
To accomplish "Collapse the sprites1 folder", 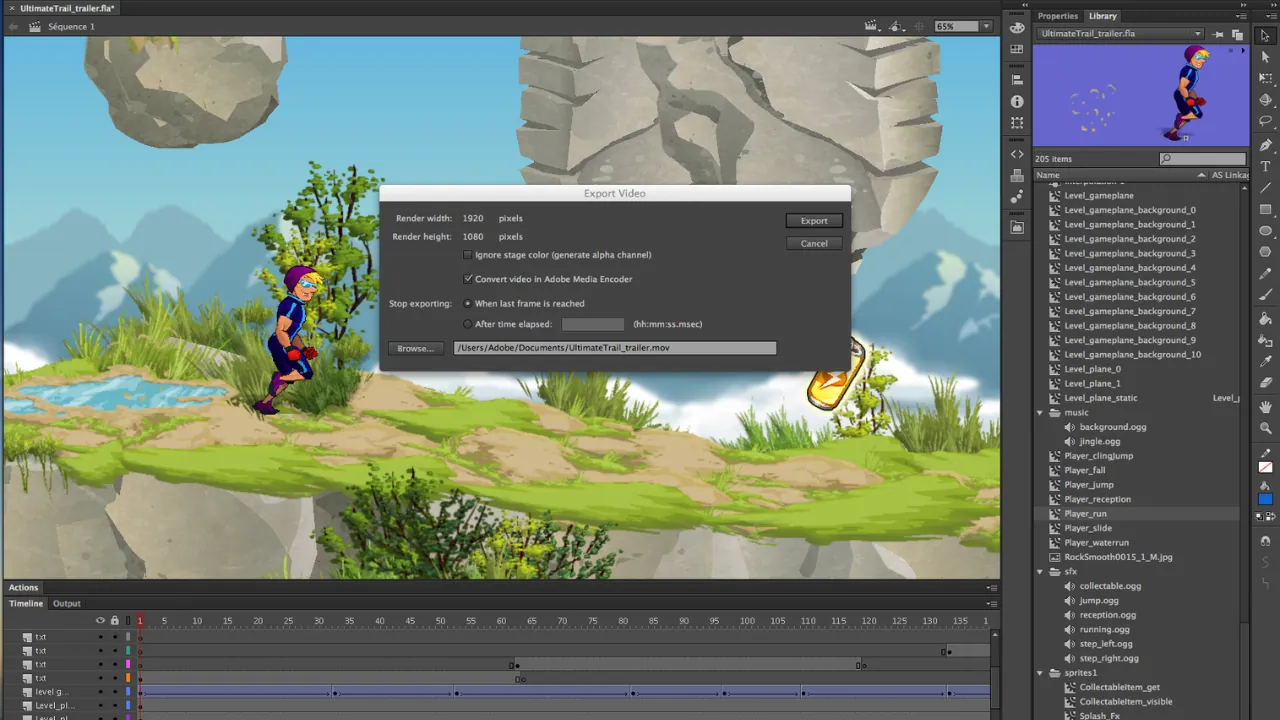I will 1040,673.
